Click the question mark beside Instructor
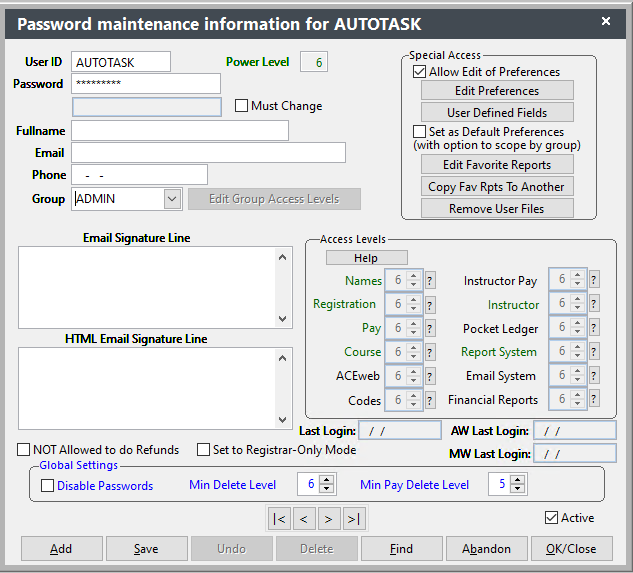The height and width of the screenshot is (573, 633). pyautogui.click(x=594, y=303)
